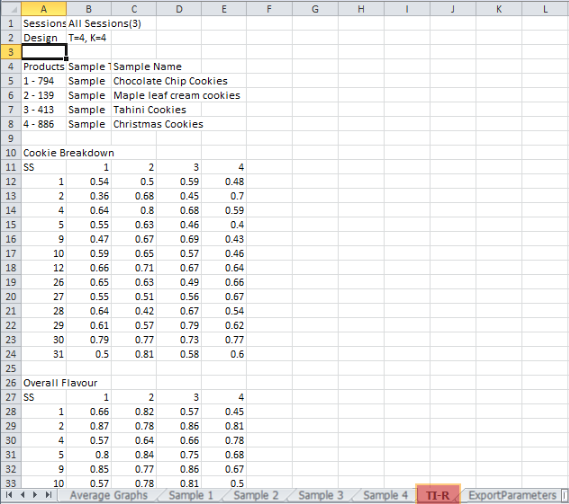Select column A header

click(x=44, y=9)
